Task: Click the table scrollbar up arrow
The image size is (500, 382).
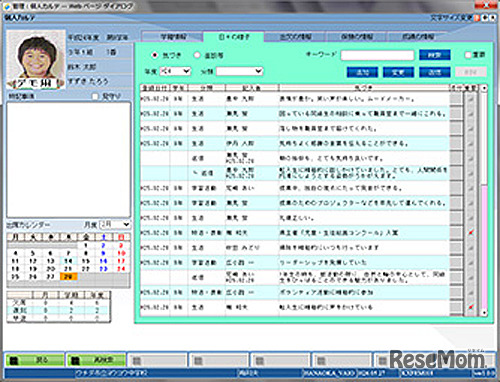Action: (x=484, y=88)
